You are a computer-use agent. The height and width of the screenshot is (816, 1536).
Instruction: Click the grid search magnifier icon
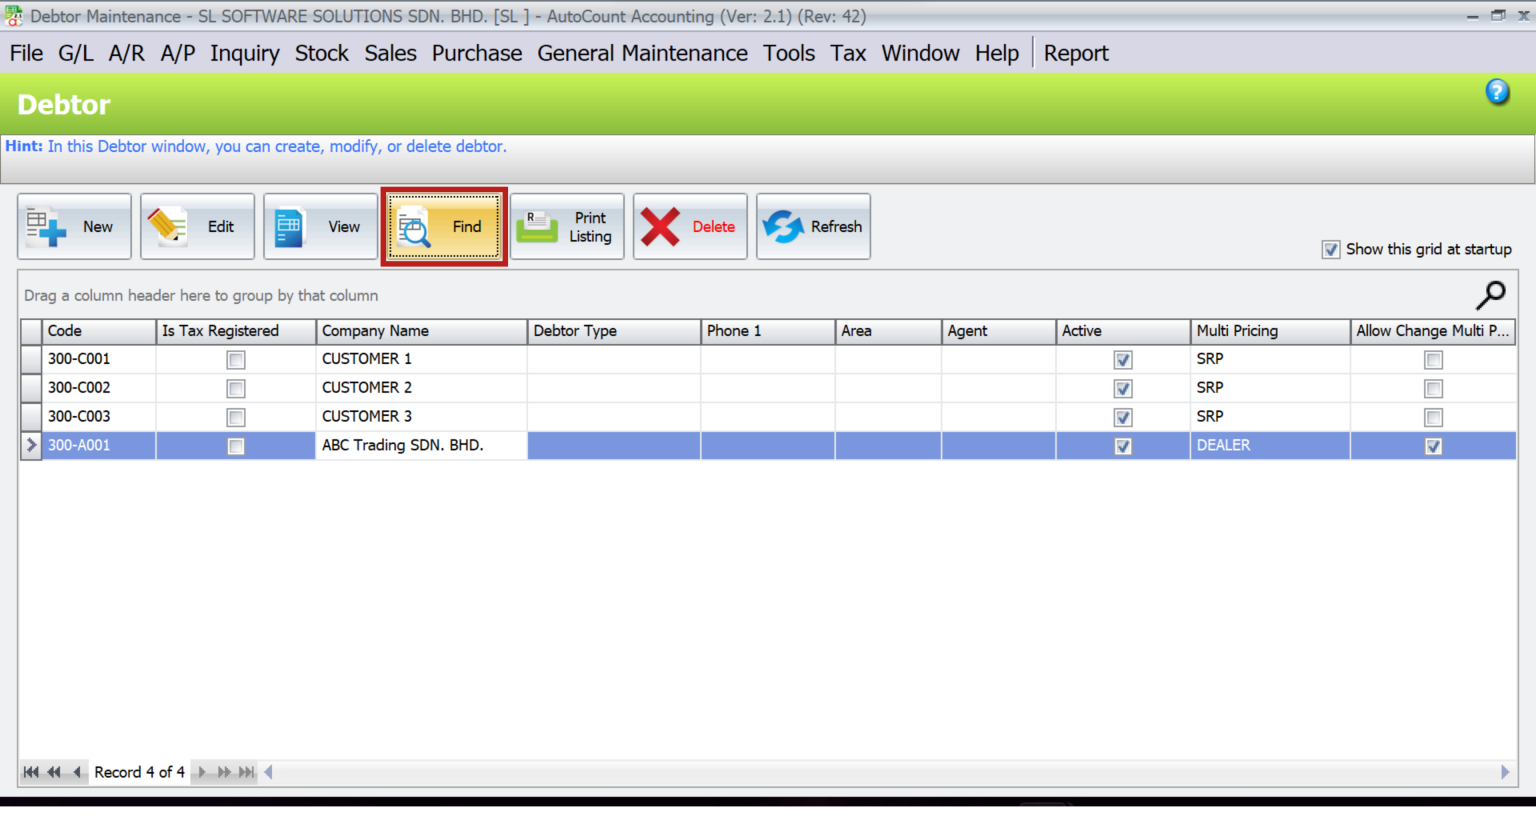(1490, 295)
